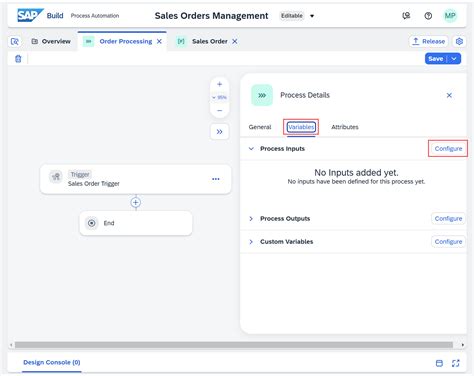Click the delete trash icon in toolbar
This screenshot has height=376, width=474.
(x=18, y=59)
